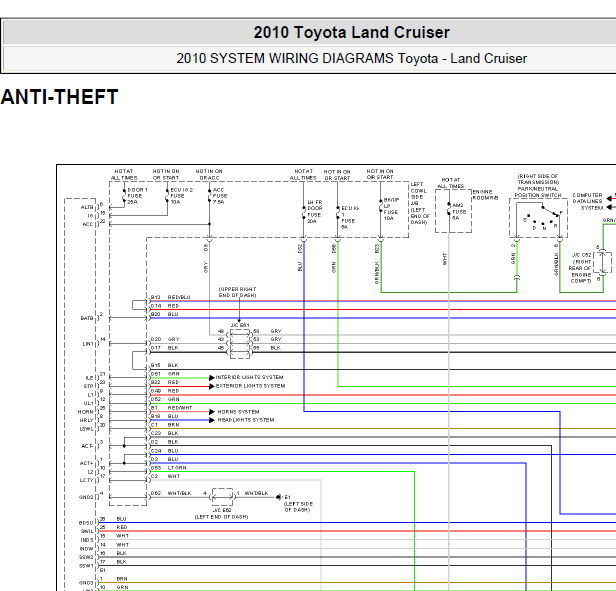Click the 'RED/WHT' wire color label
The height and width of the screenshot is (591, 616).
coord(180,408)
